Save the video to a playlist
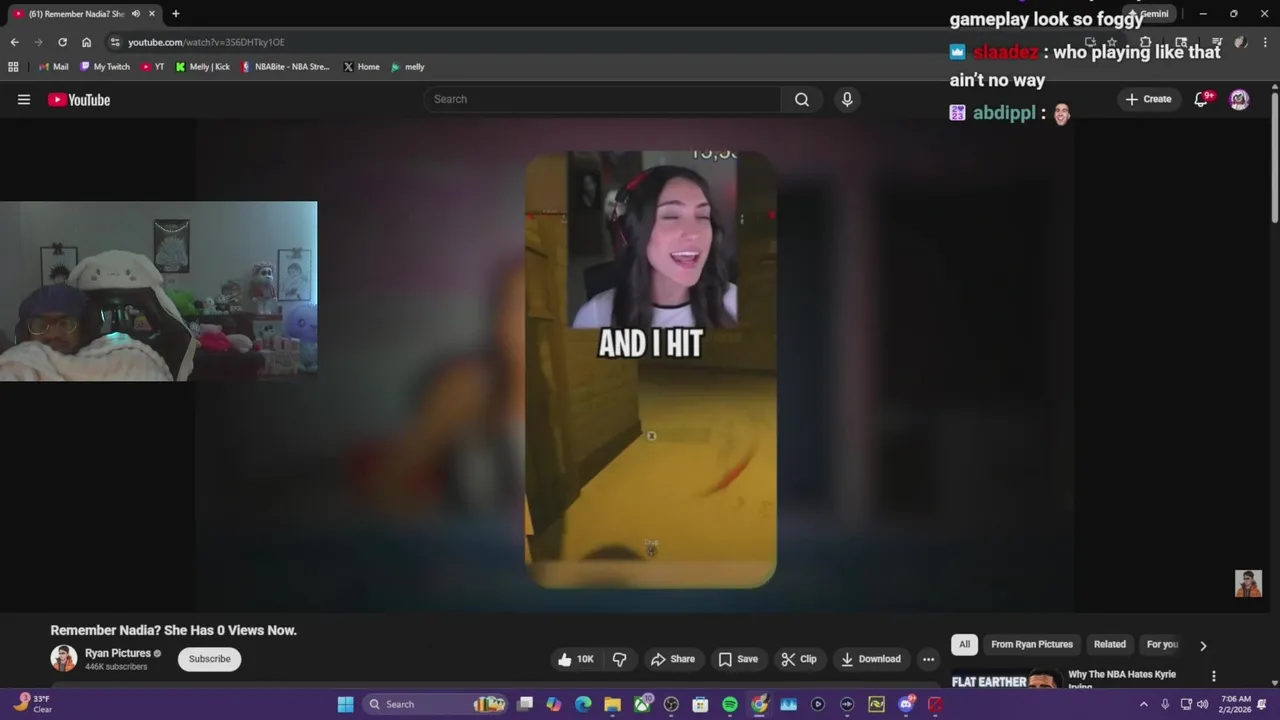This screenshot has height=720, width=1280. [x=738, y=659]
